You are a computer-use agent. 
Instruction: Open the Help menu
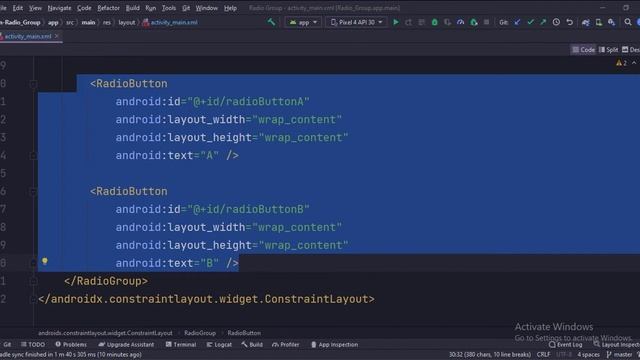click(230, 8)
